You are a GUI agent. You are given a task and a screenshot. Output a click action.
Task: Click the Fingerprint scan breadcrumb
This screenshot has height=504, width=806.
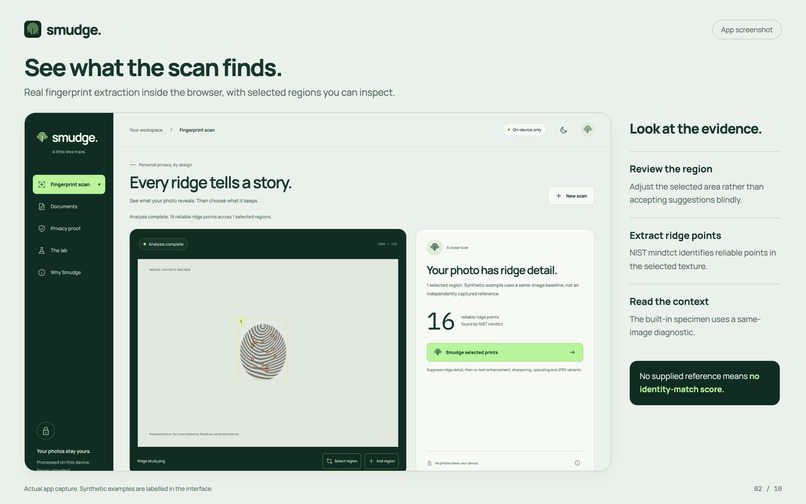tap(197, 130)
